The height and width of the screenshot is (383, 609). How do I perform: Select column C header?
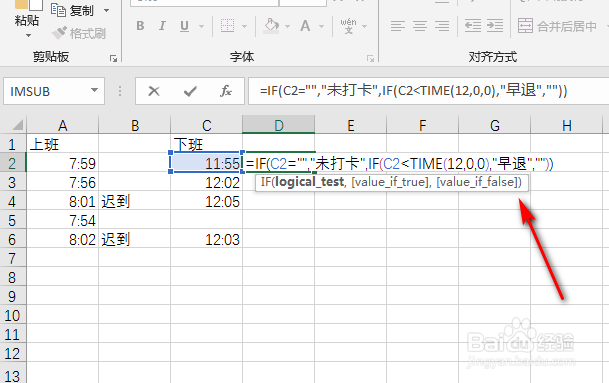tap(207, 125)
